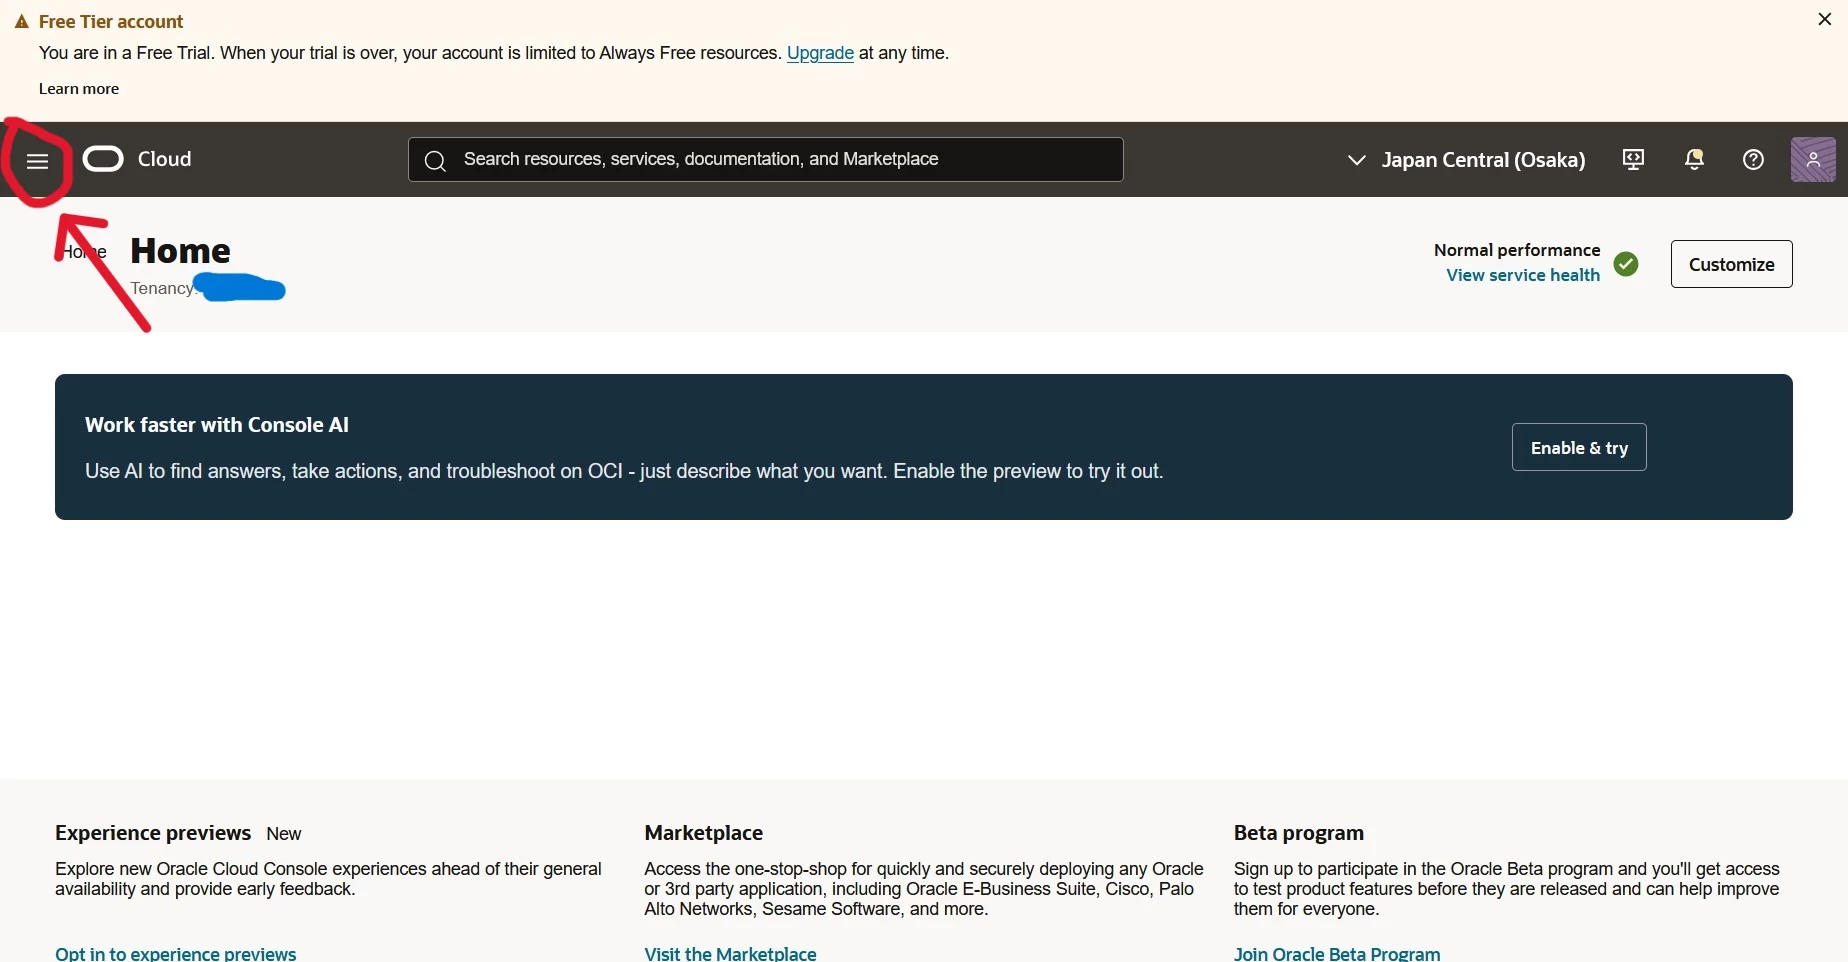Click the Oracle Cloud logo
Viewport: 1848px width, 962px height.
[103, 159]
